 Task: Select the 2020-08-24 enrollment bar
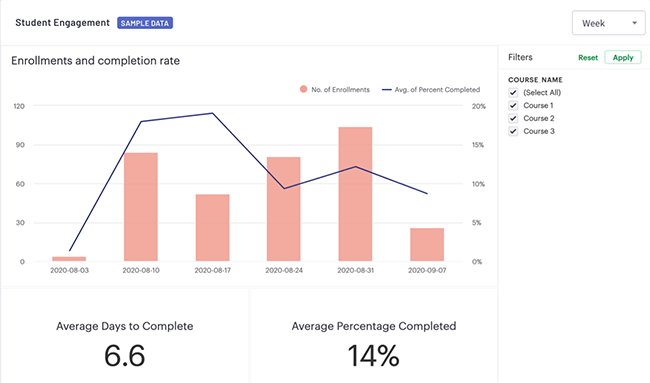point(284,209)
